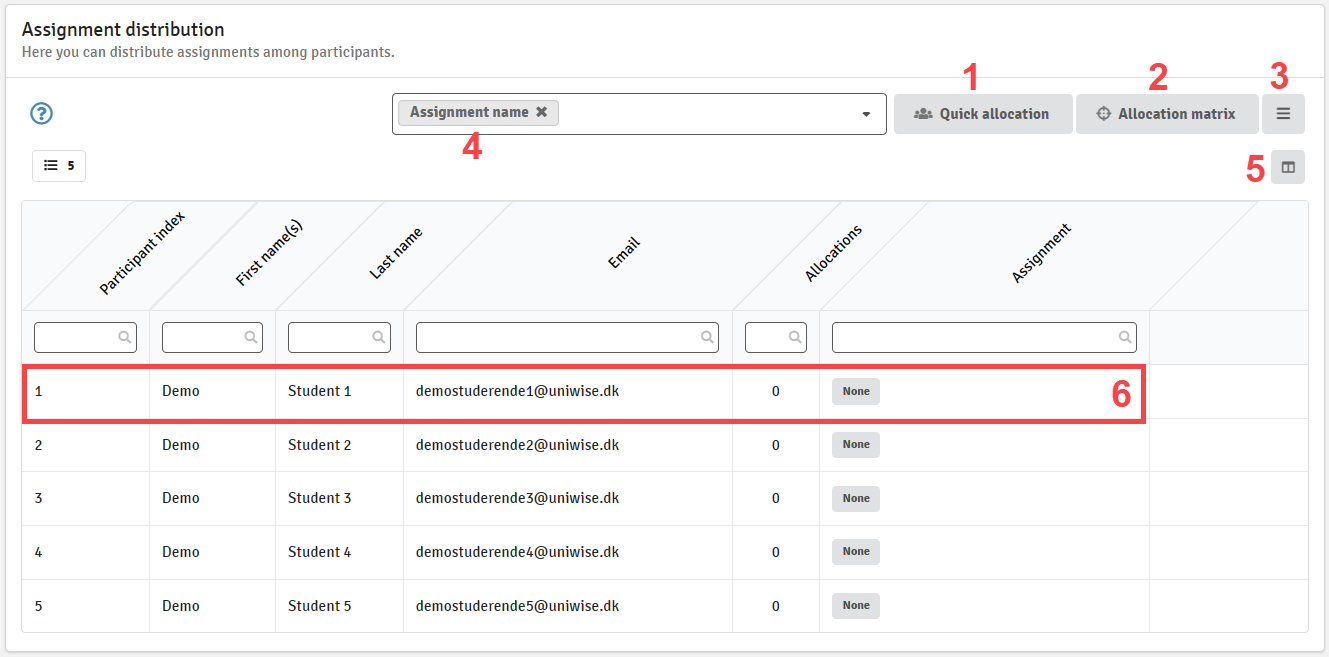Click the Student 3 last name cell
This screenshot has width=1329, height=657.
coord(339,498)
